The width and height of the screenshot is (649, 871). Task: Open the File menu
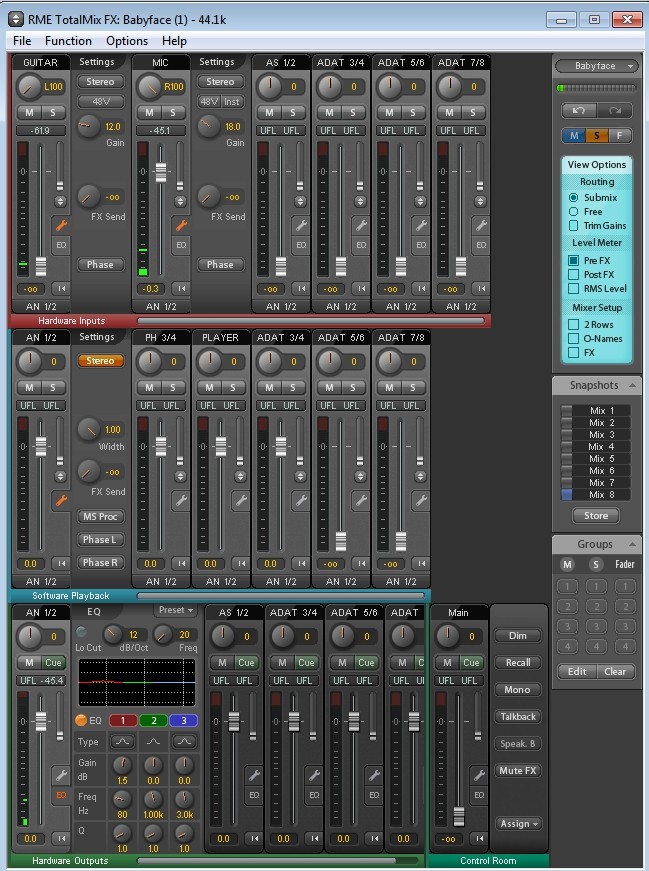[22, 41]
